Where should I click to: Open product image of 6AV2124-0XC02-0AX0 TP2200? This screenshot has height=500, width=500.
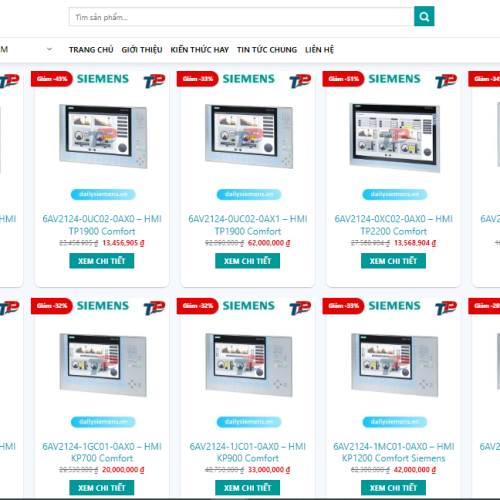395,137
